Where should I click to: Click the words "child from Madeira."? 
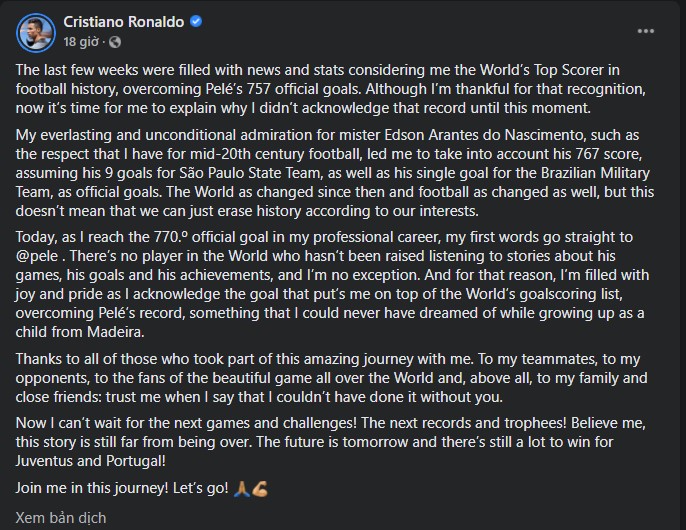[80, 332]
